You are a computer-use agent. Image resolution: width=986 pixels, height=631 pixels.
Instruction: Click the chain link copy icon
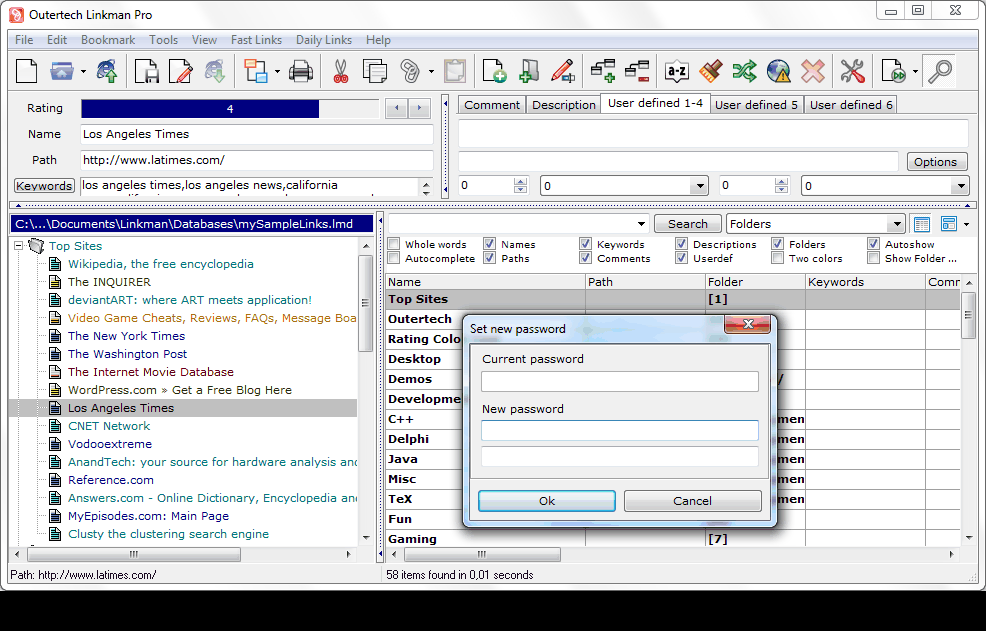[410, 71]
